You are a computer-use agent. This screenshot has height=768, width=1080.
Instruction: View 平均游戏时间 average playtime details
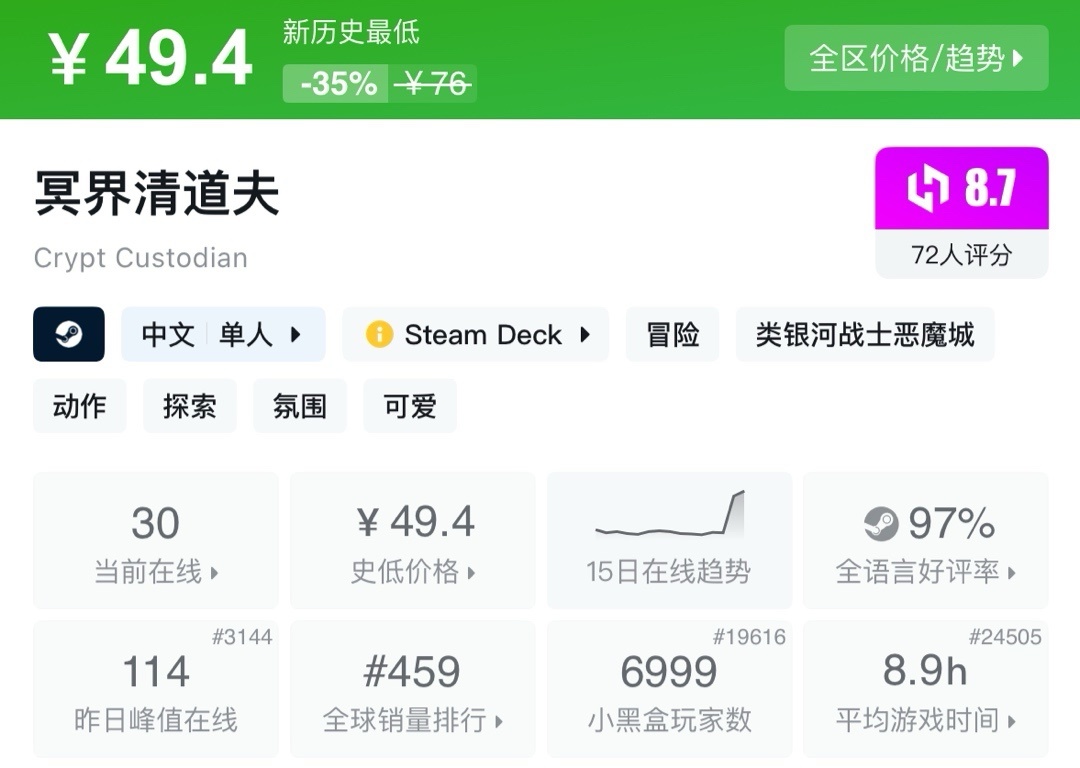pyautogui.click(x=925, y=689)
